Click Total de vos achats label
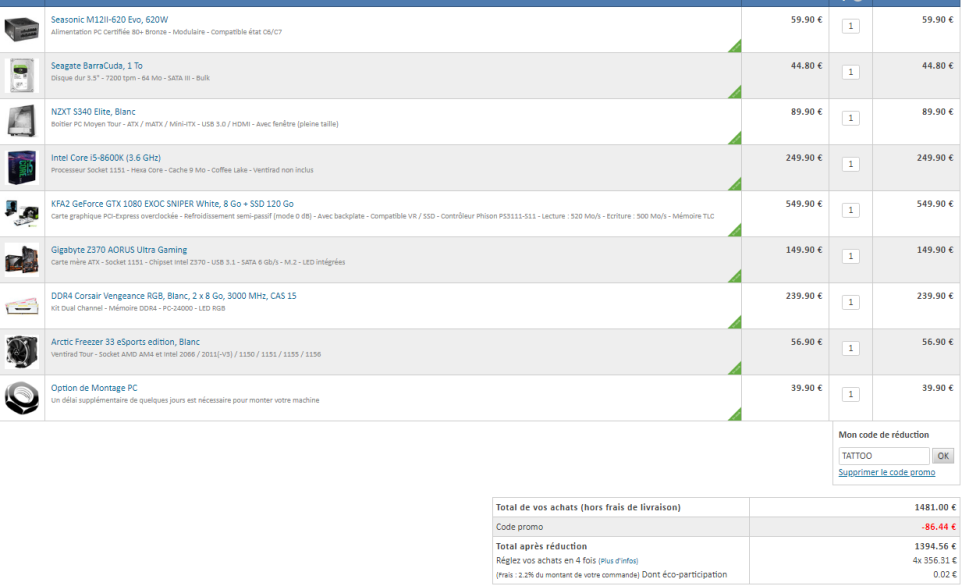 click(x=588, y=507)
